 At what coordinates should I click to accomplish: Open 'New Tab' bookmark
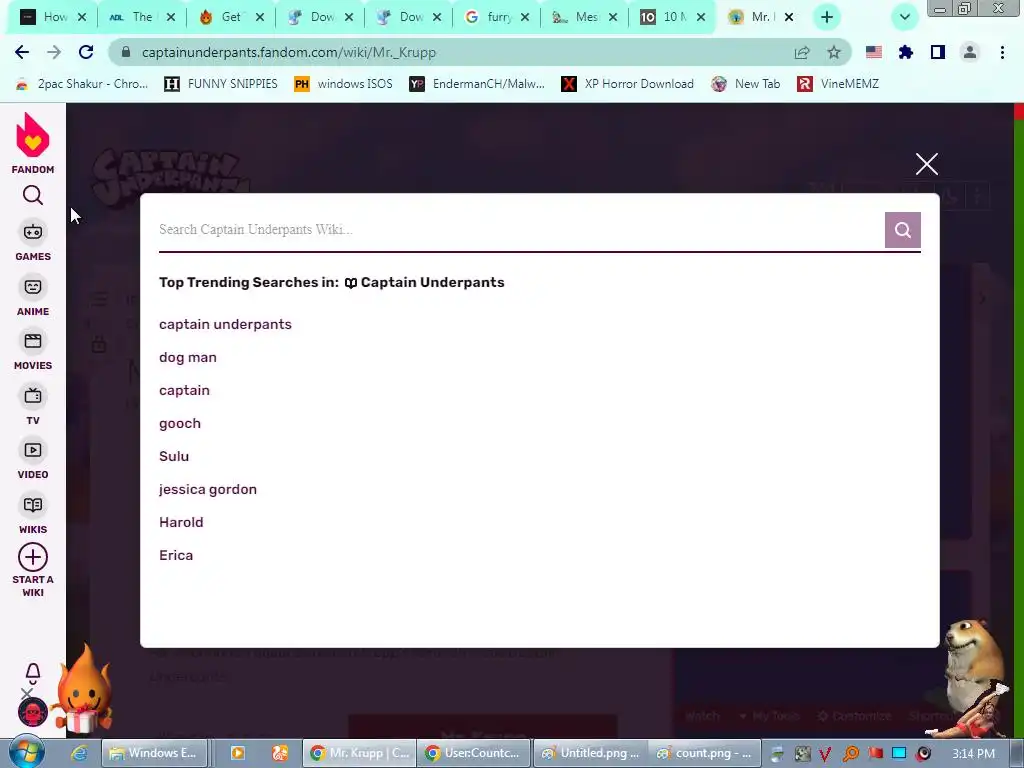pos(746,84)
